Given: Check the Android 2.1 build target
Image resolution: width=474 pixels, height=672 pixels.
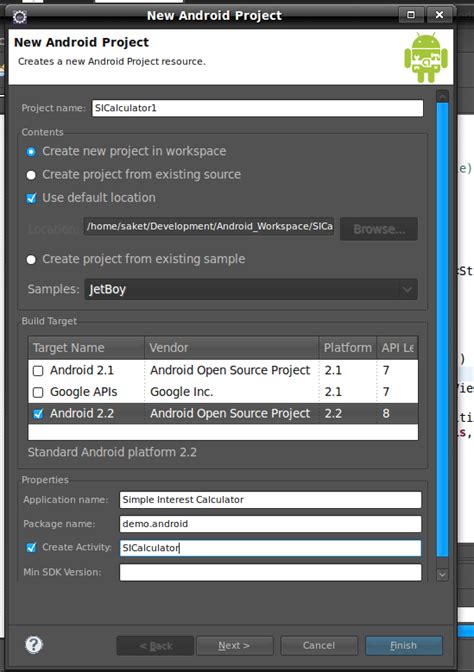Looking at the screenshot, I should pos(38,371).
